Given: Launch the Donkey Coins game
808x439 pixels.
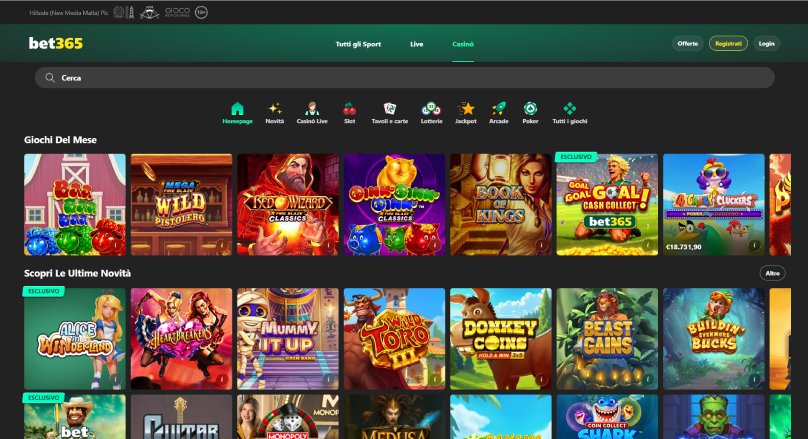Looking at the screenshot, I should click(x=500, y=339).
